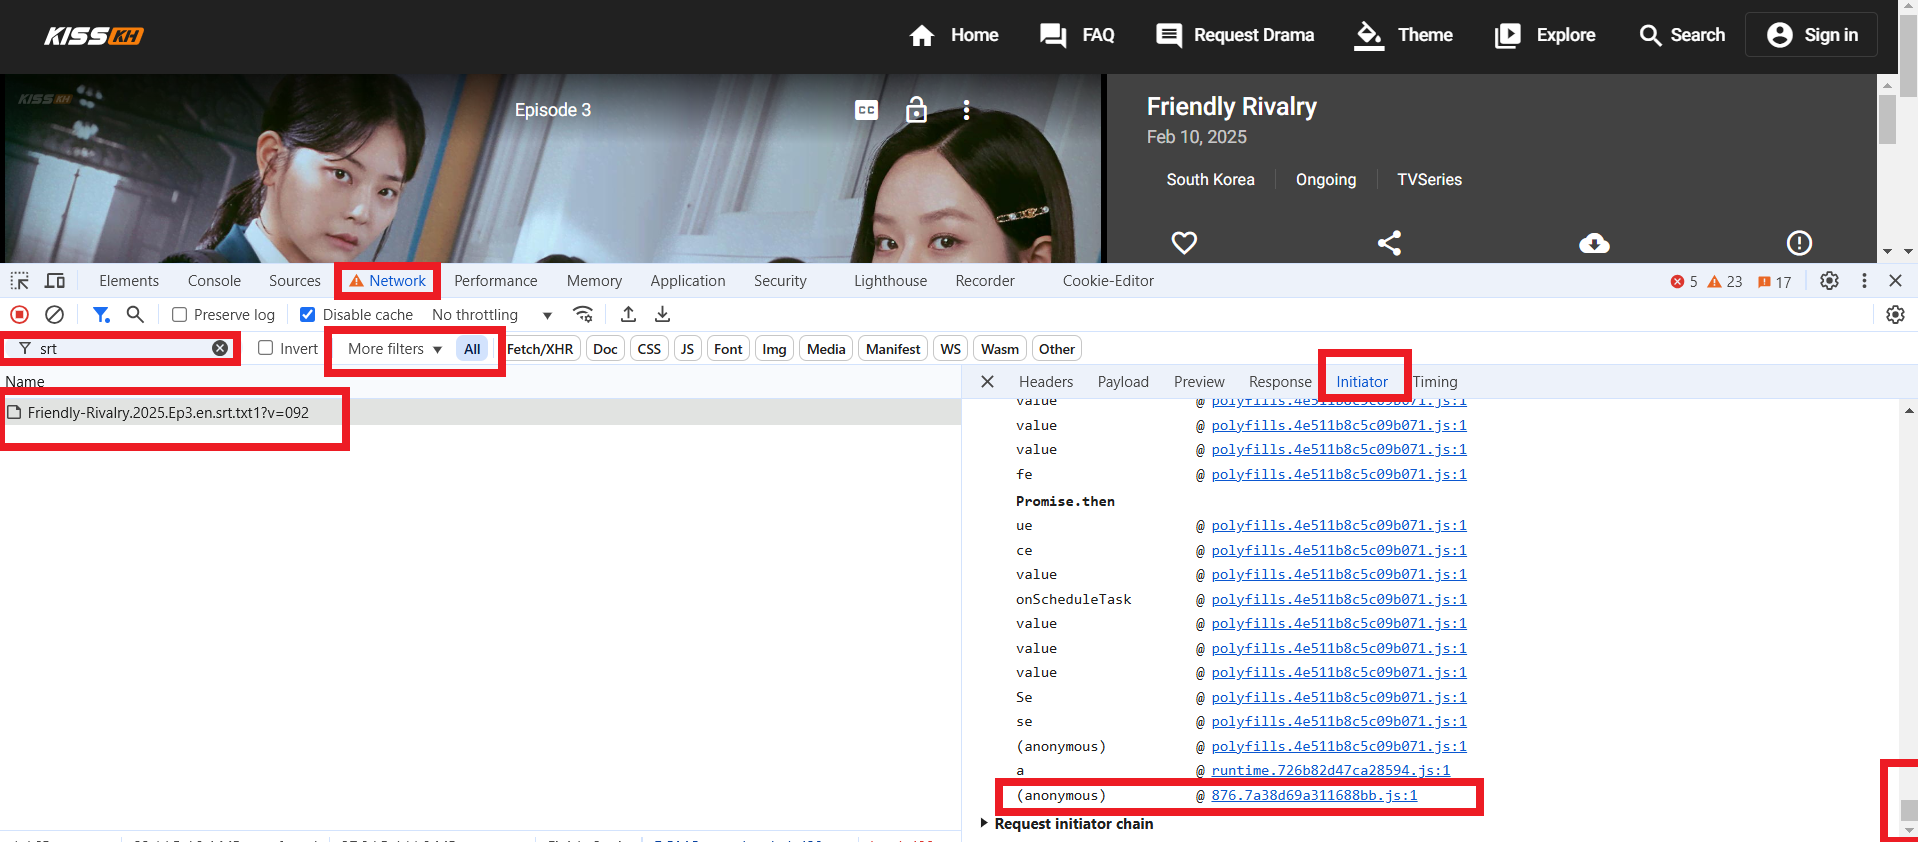Click the share icon under Friendly Rivalry

pyautogui.click(x=1389, y=243)
